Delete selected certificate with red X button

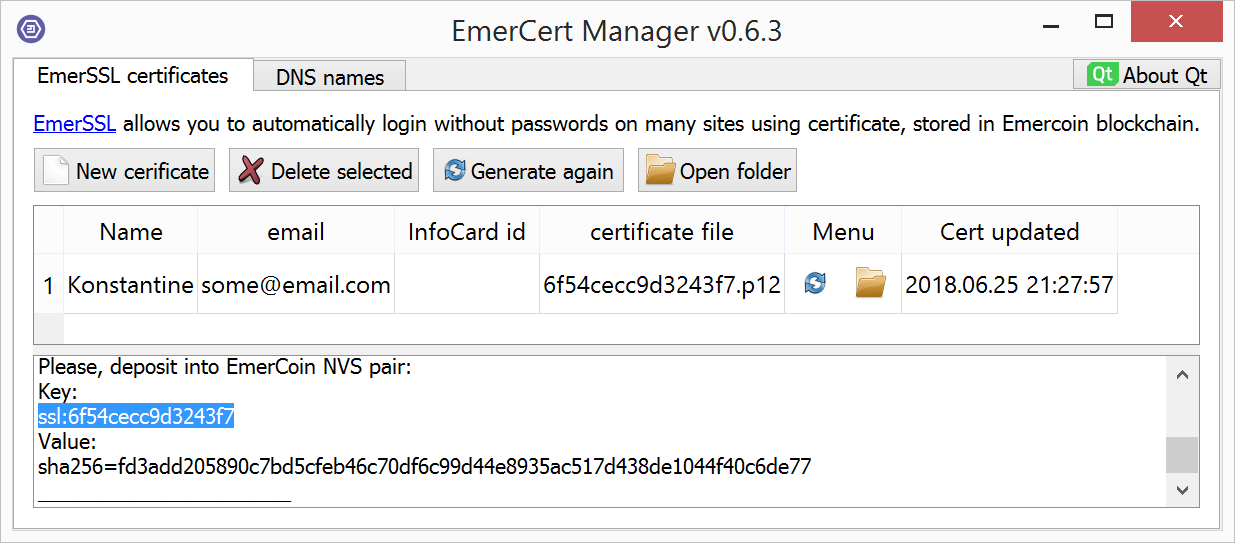click(324, 171)
